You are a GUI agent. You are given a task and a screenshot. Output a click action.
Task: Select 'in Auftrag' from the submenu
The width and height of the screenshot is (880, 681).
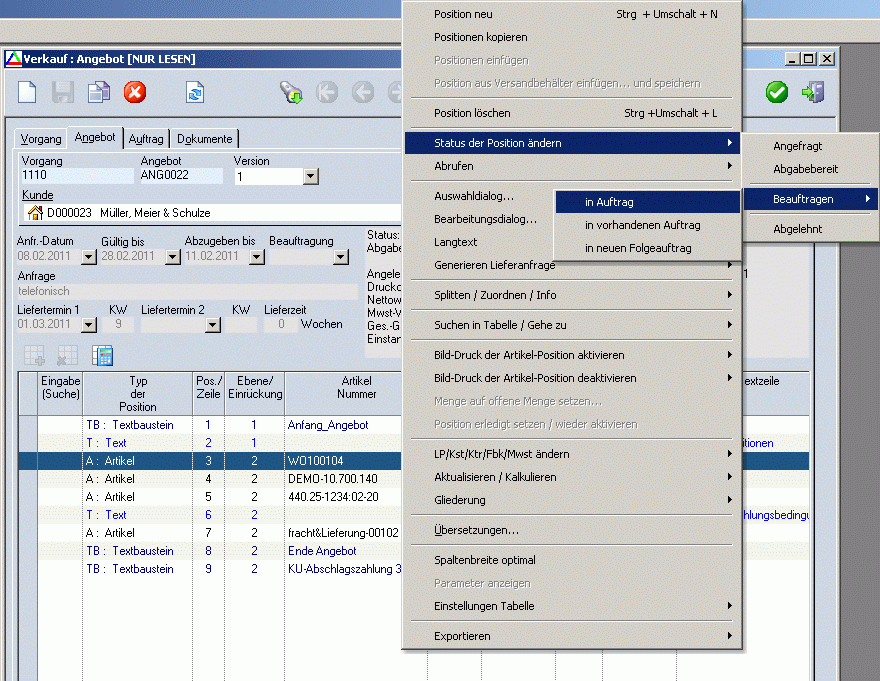609,202
